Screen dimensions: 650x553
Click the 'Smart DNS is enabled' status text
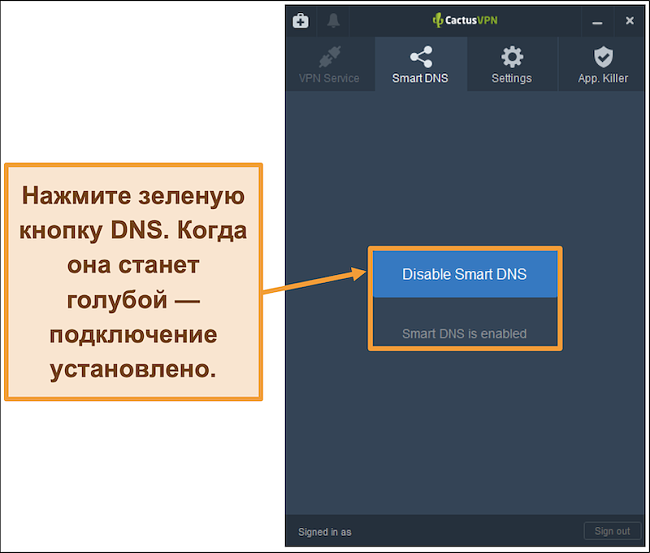(x=464, y=334)
